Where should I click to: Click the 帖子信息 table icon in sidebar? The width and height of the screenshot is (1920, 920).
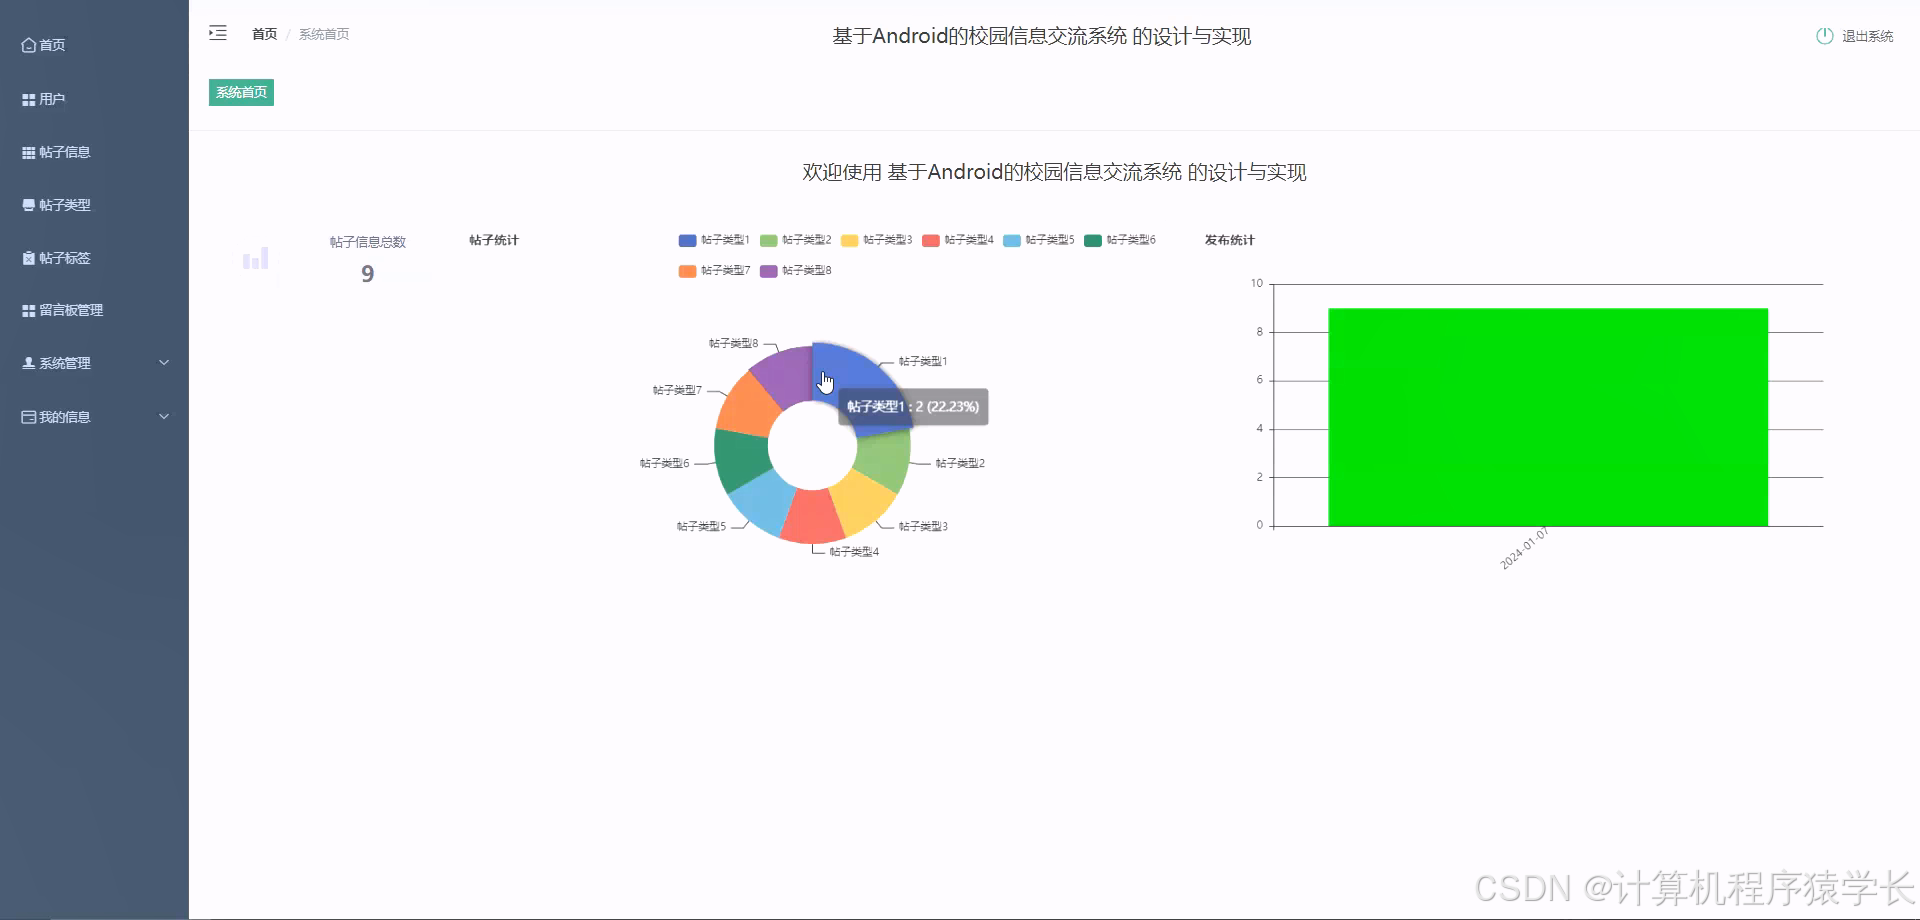click(x=29, y=152)
